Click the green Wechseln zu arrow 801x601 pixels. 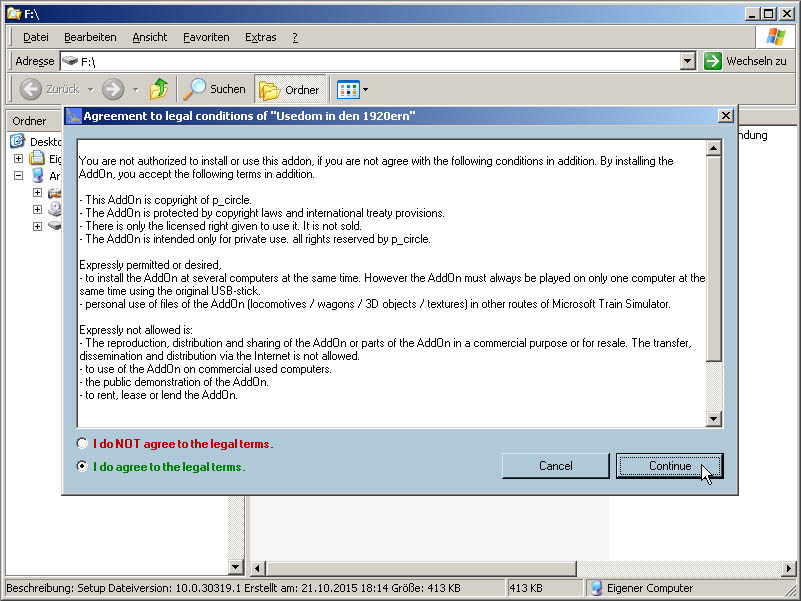(x=712, y=61)
